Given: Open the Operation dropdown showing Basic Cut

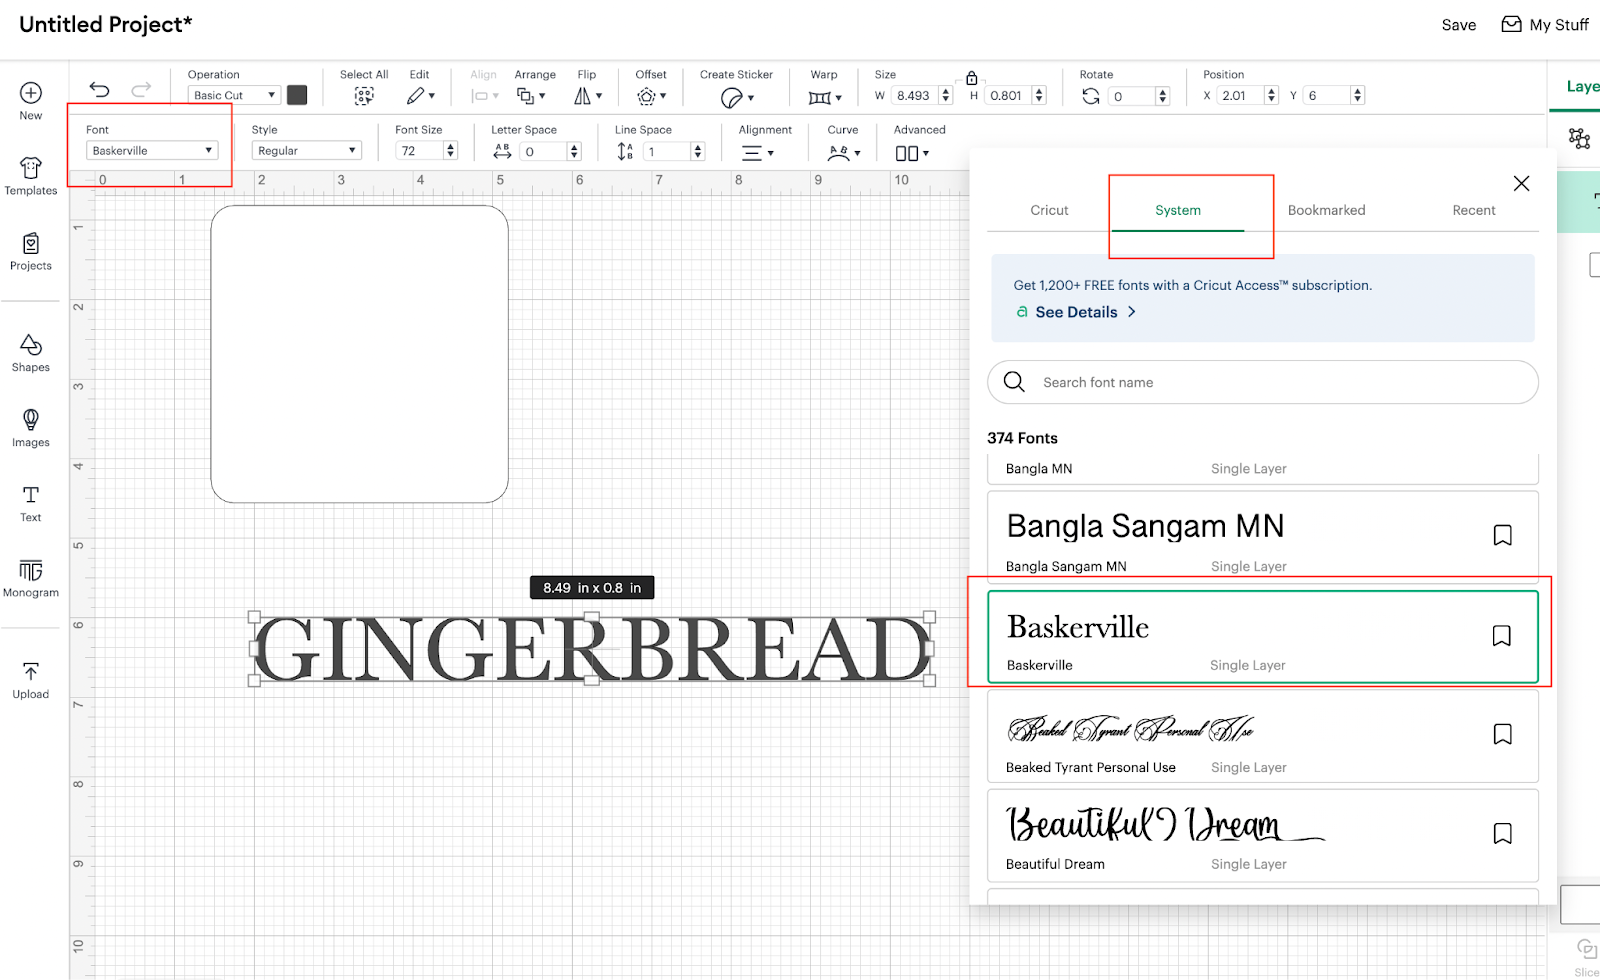Looking at the screenshot, I should tap(233, 95).
